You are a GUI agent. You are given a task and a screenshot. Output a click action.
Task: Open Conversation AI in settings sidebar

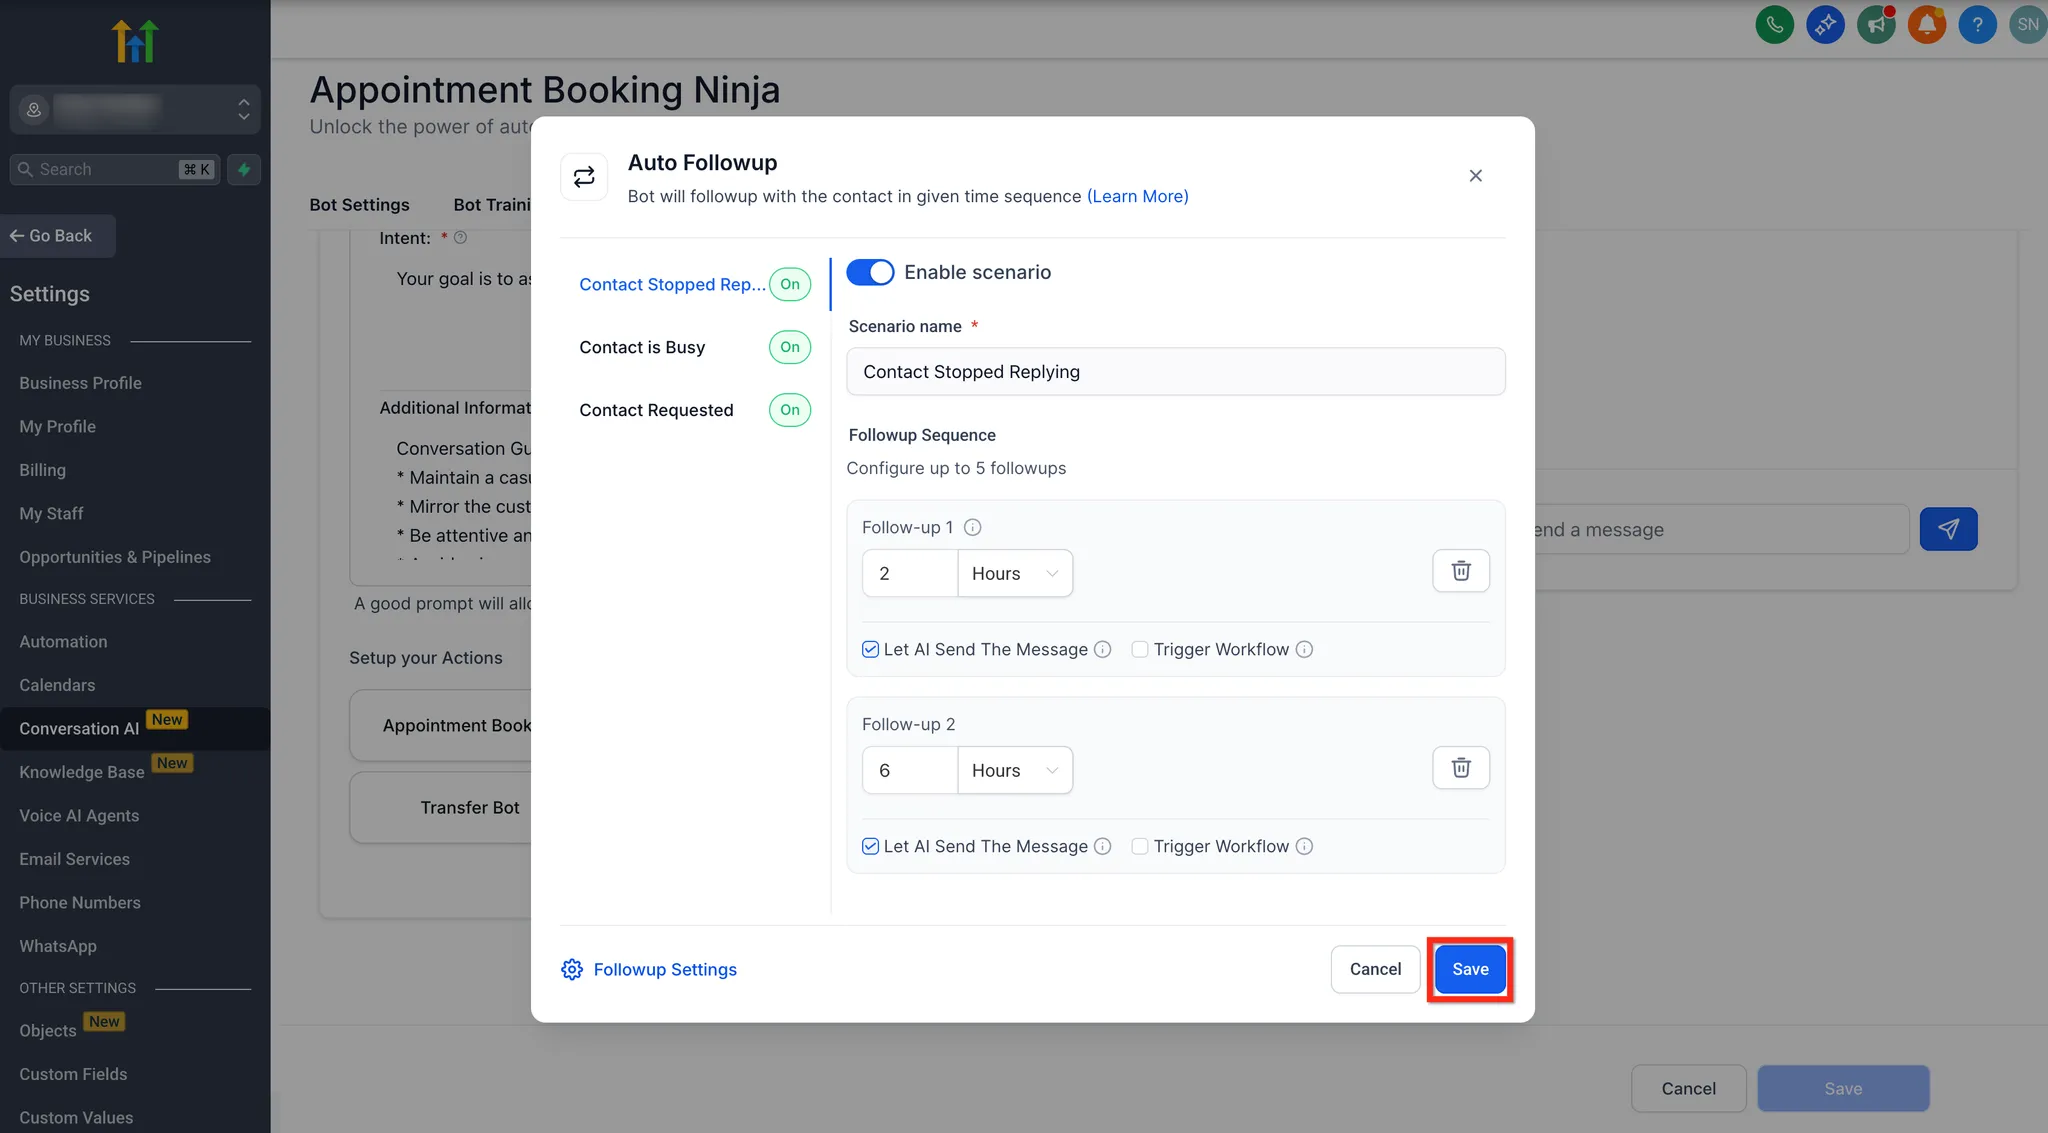click(x=79, y=728)
